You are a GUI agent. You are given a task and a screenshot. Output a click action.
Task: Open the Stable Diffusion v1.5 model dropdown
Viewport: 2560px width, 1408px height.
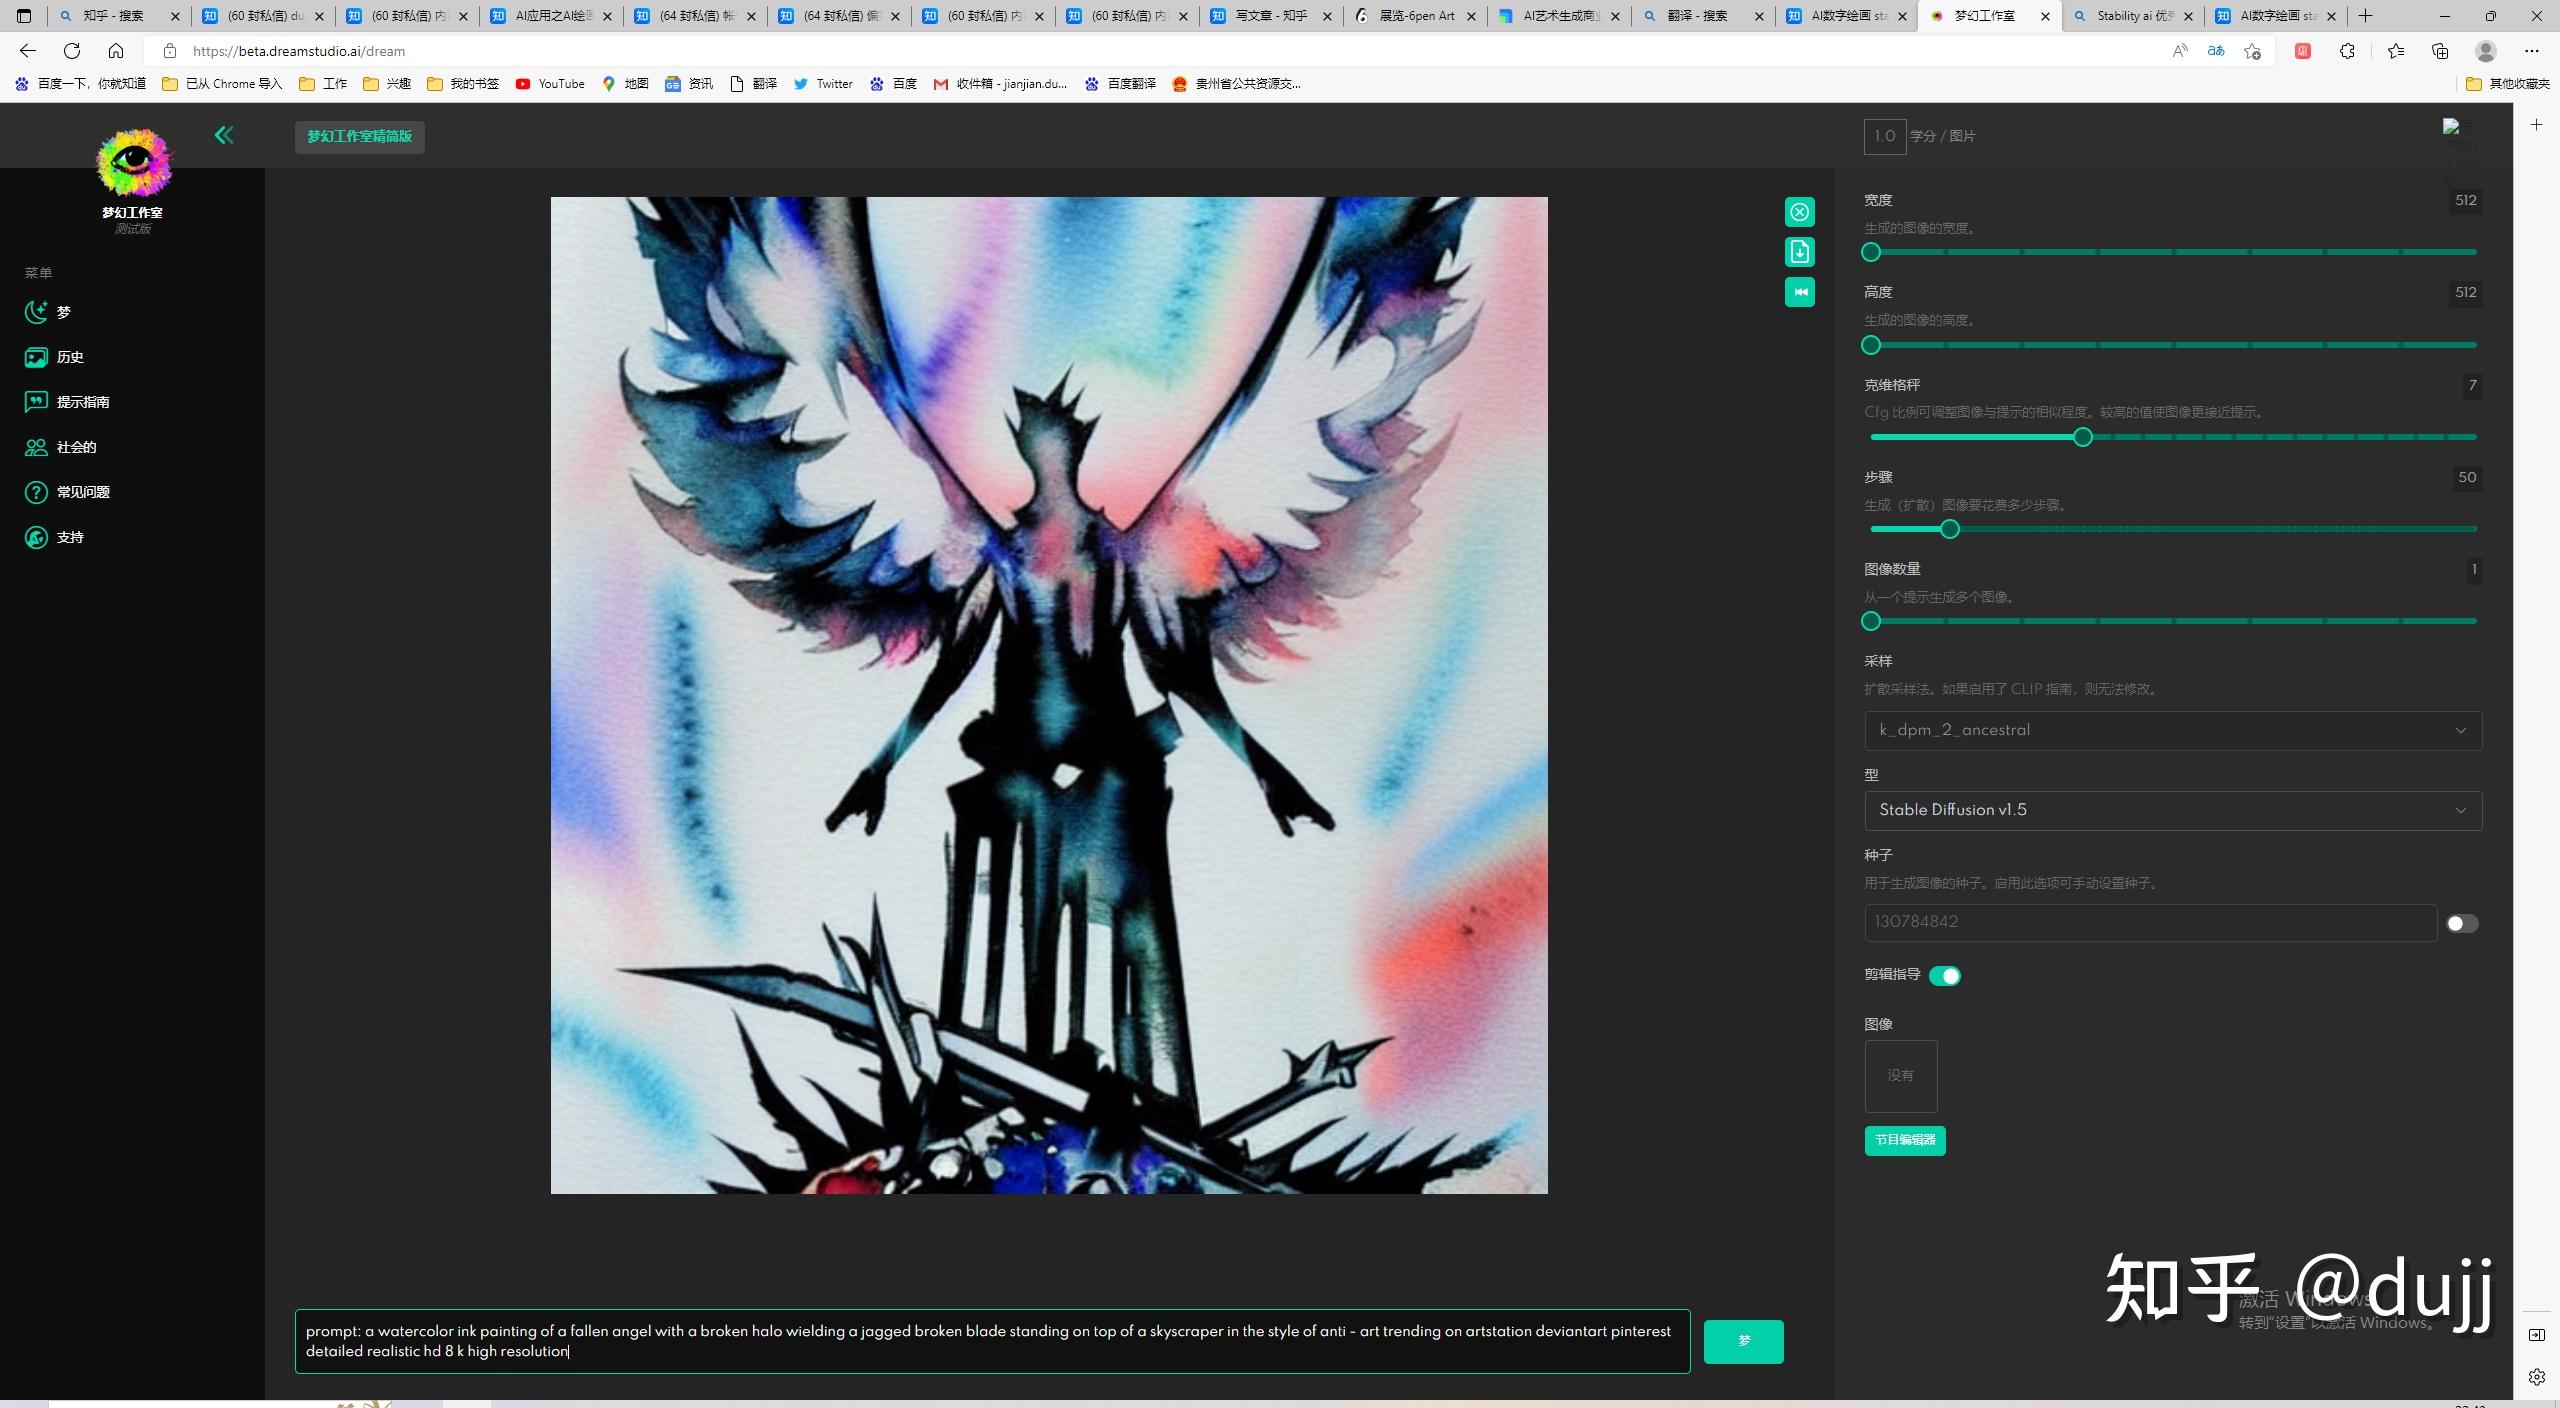(x=2172, y=811)
